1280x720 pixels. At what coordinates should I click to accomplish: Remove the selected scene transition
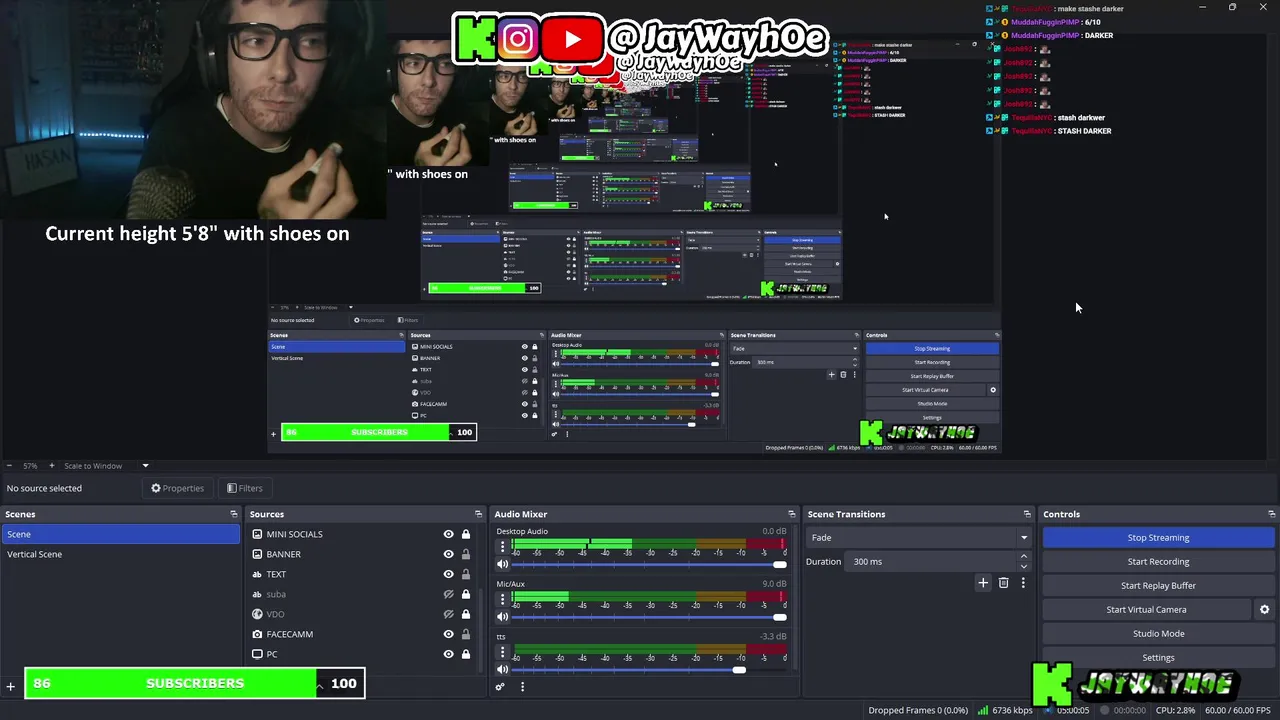pyautogui.click(x=1003, y=582)
